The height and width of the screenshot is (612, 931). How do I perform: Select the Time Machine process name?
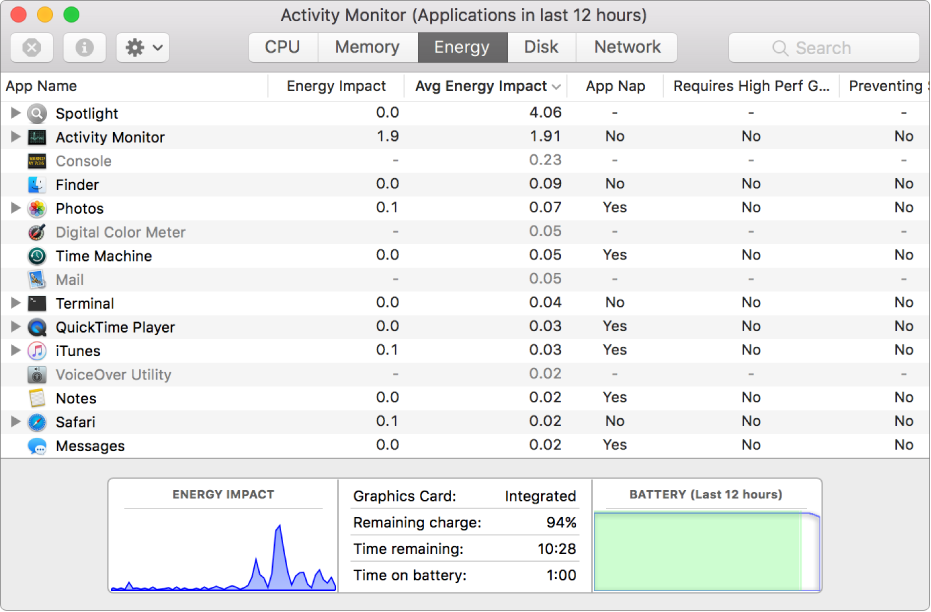104,256
